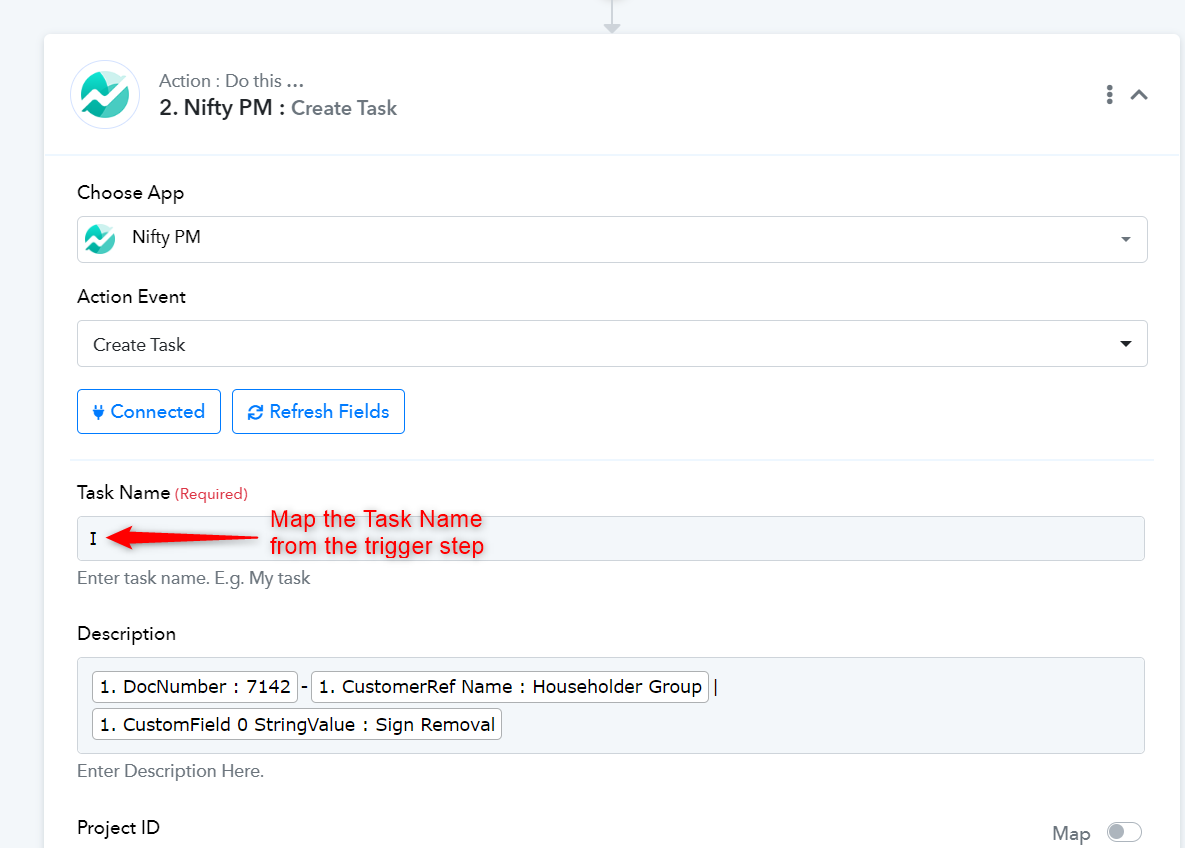Click the Project ID label

119,828
